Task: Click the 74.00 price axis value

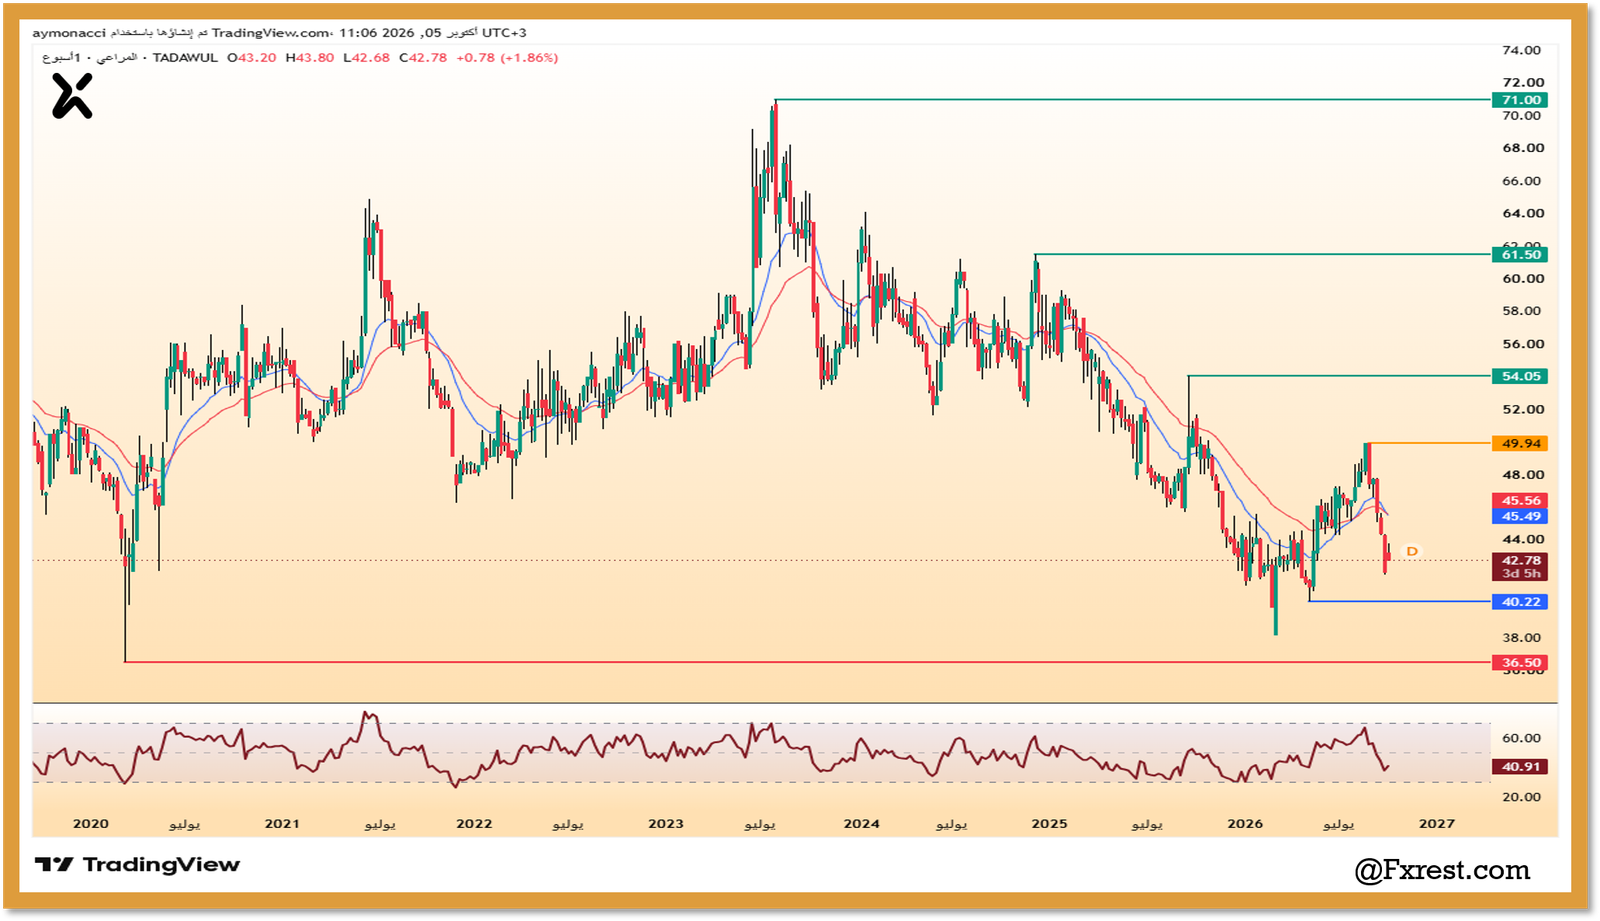Action: coord(1522,50)
